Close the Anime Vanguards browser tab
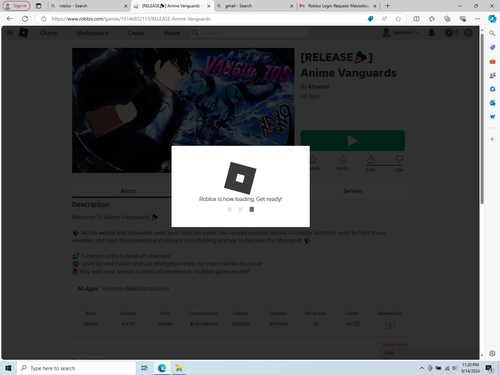Image resolution: width=500 pixels, height=375 pixels. [209, 6]
